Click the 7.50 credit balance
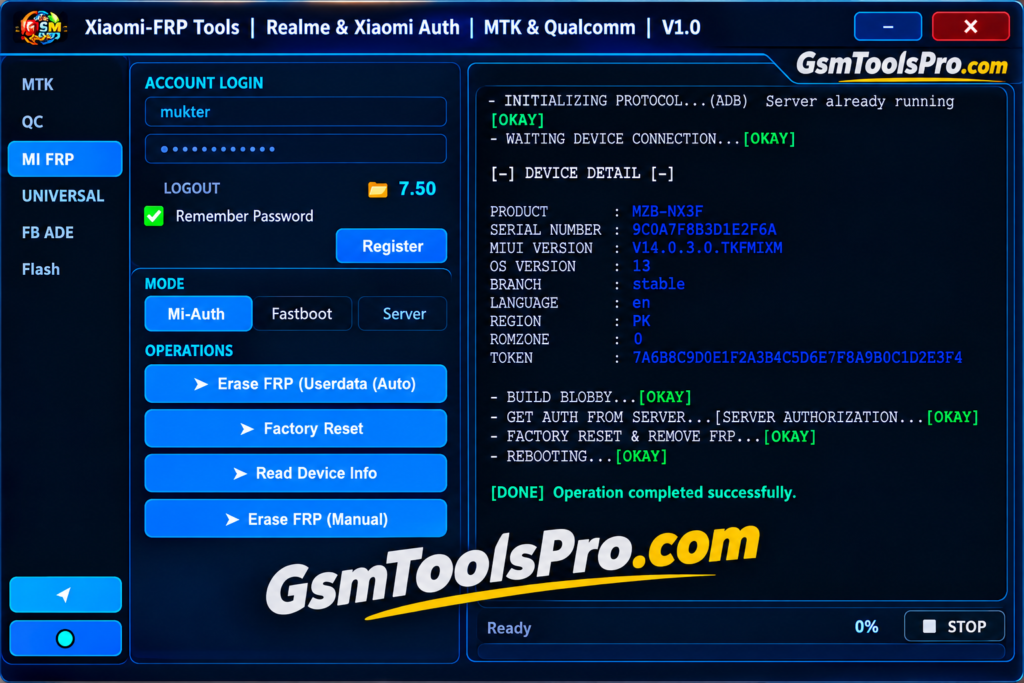Screen dimensions: 1024x683 417,189
